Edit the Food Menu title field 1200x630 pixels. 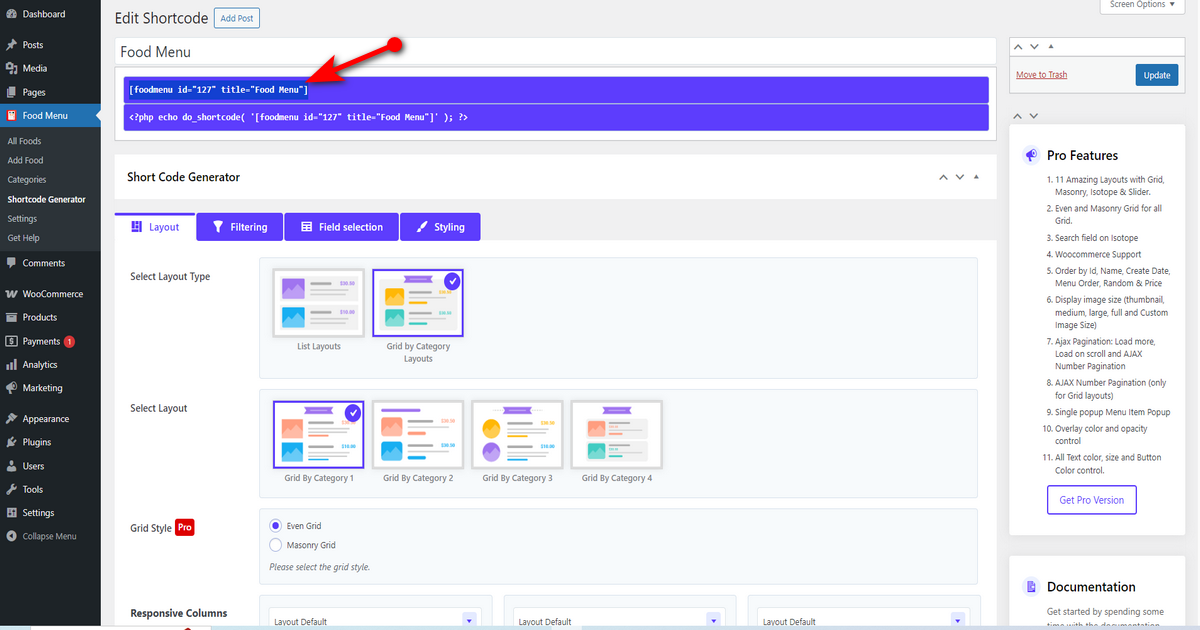point(555,51)
